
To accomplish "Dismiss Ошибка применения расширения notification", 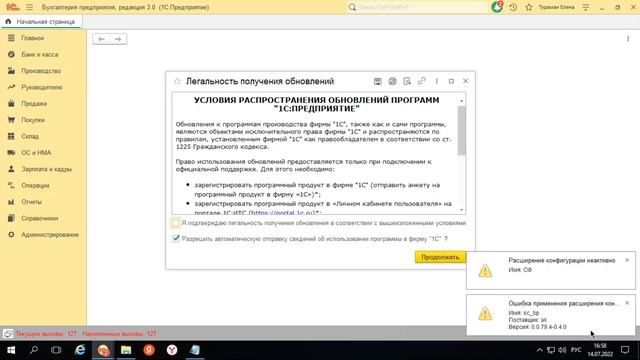I will (627, 303).
